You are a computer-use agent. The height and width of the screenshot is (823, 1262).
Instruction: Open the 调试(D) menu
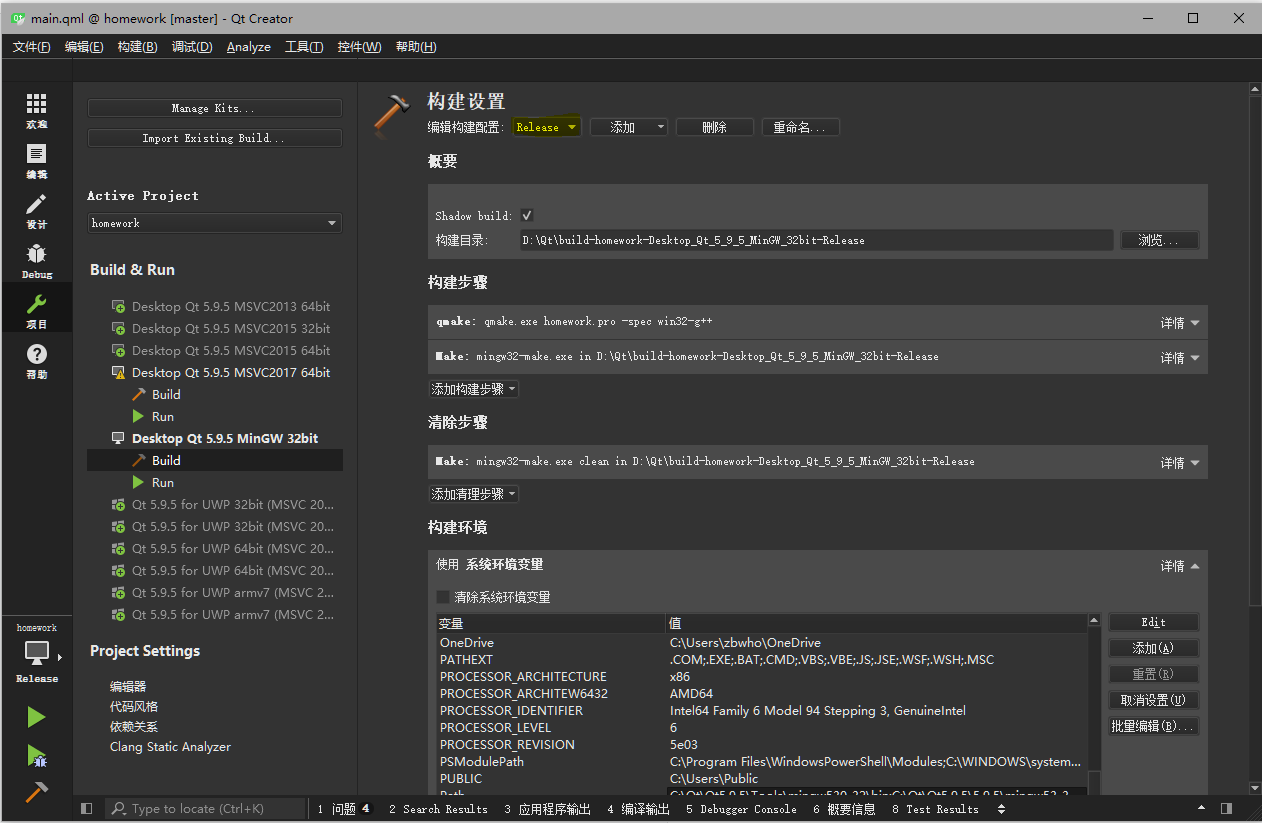point(192,47)
